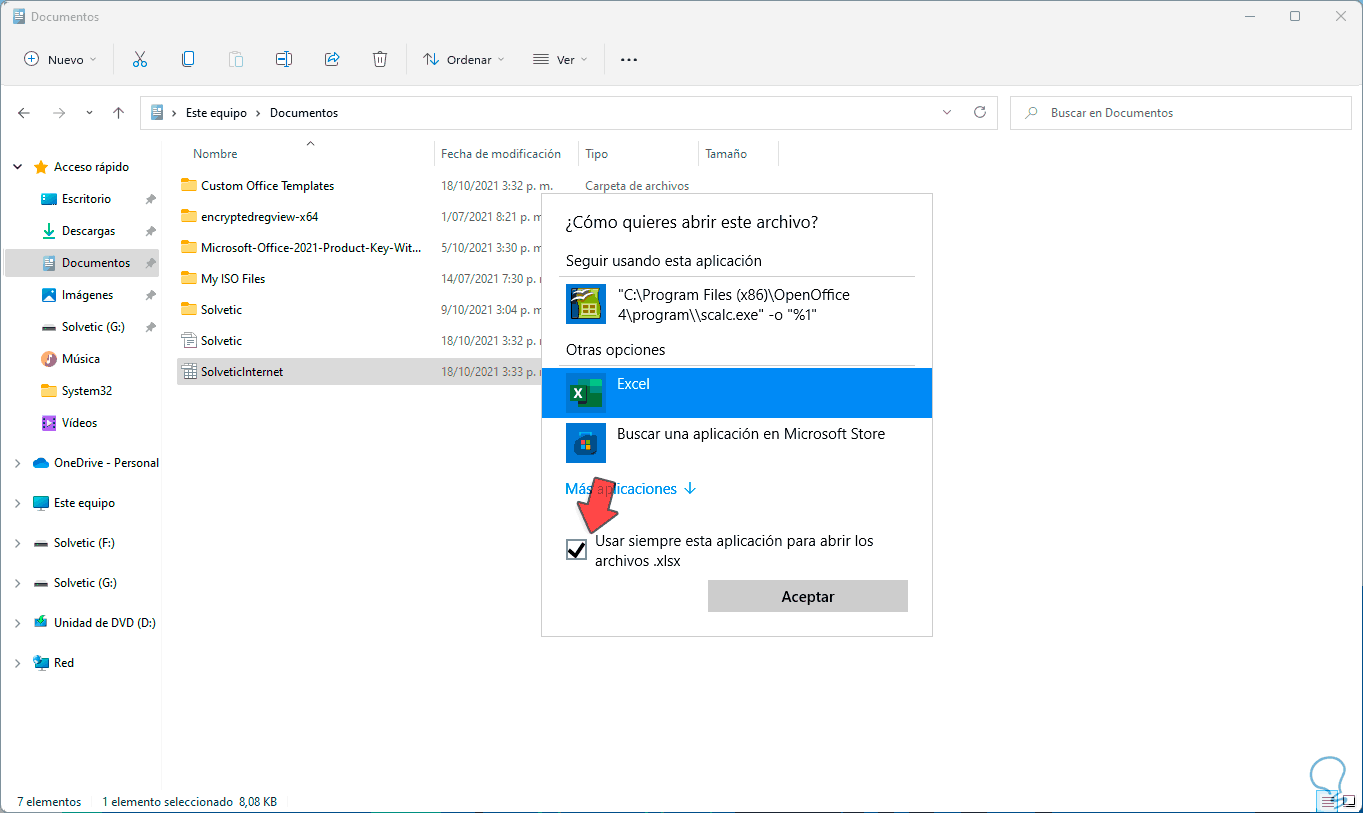
Task: Click the Música icon in sidebar
Action: click(x=48, y=359)
